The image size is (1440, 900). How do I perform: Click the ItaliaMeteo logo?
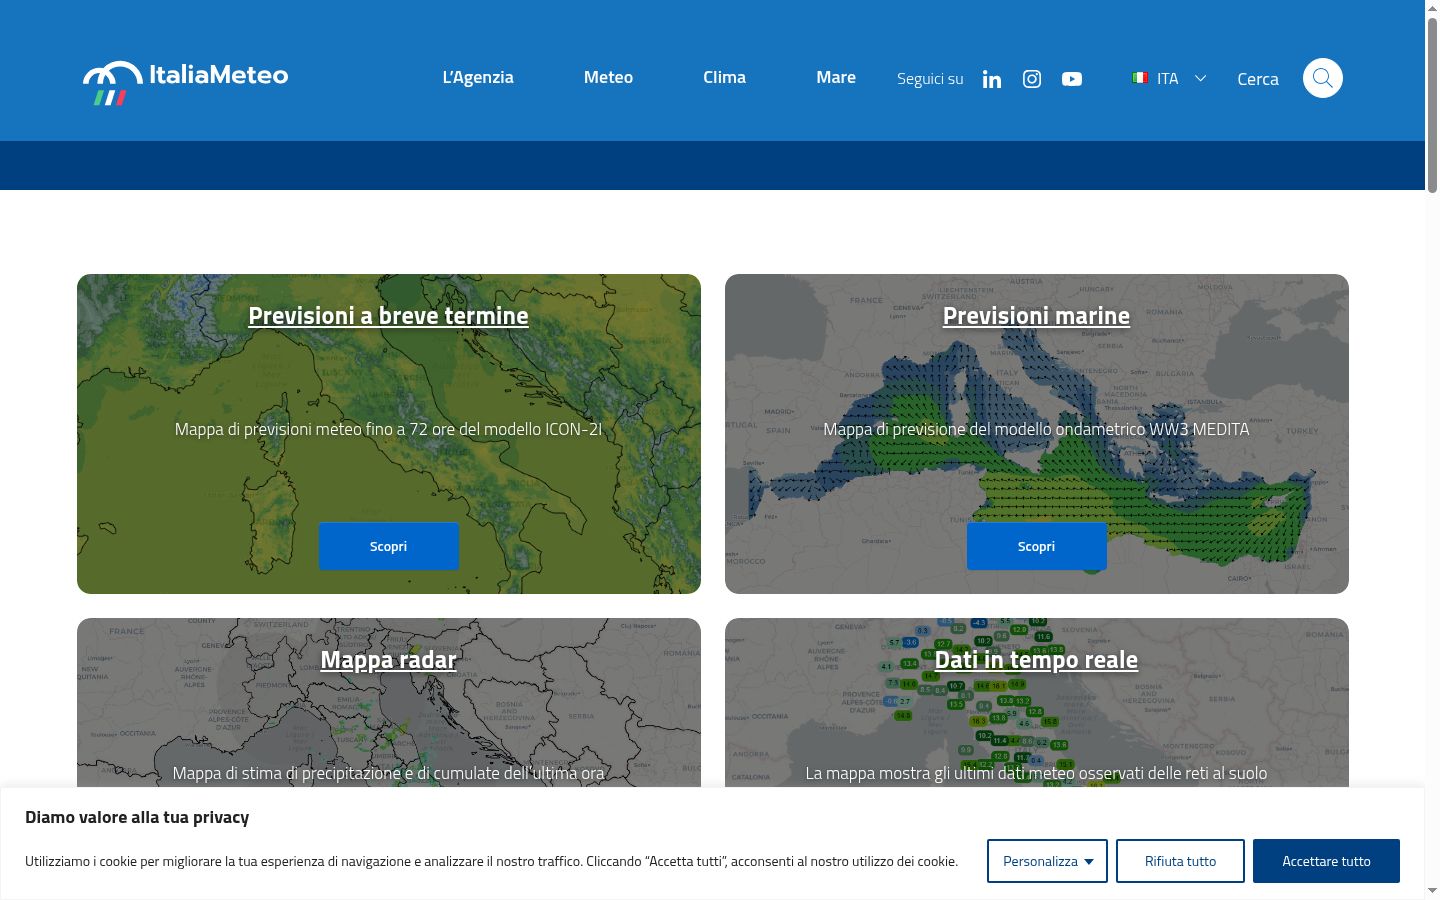click(185, 82)
